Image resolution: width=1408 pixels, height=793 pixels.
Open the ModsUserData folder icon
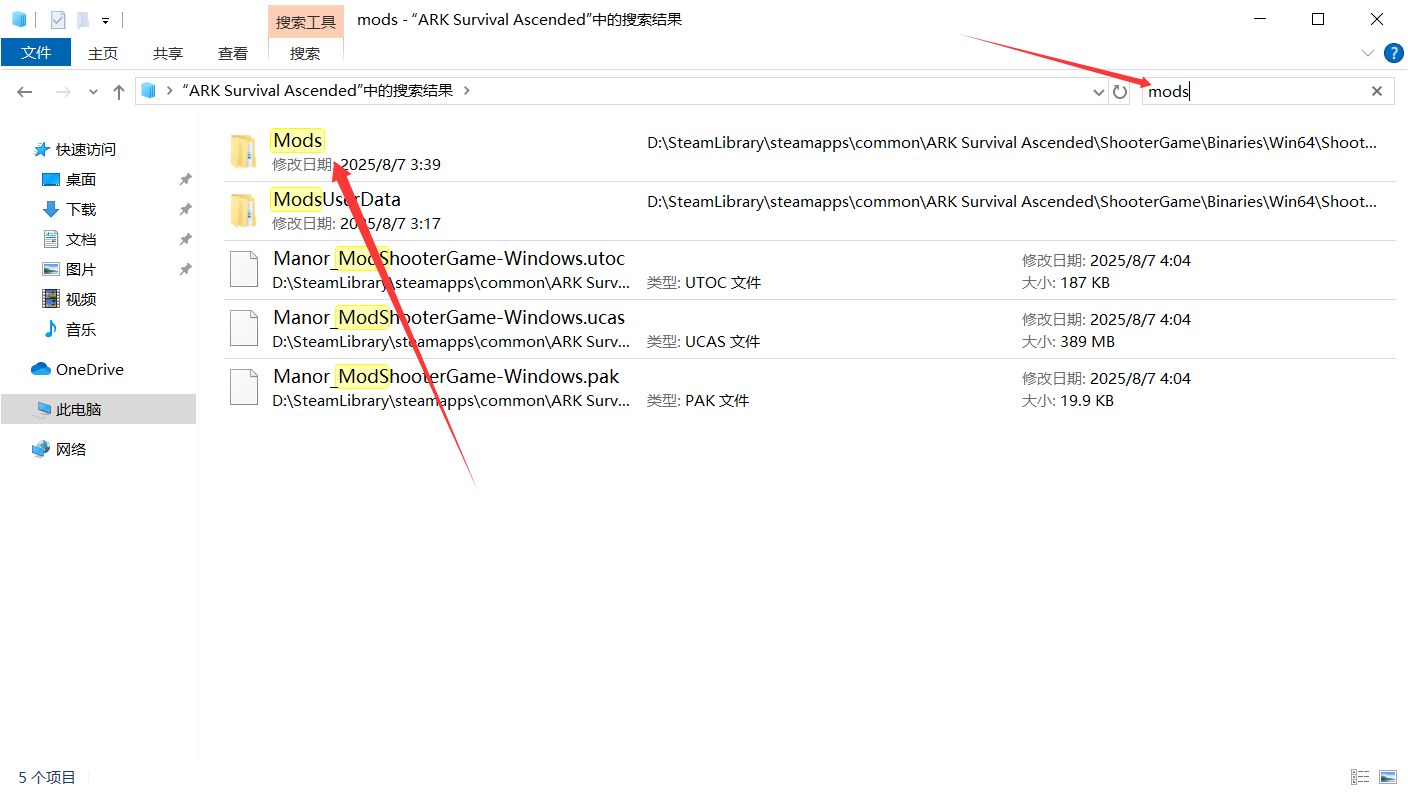coord(243,210)
